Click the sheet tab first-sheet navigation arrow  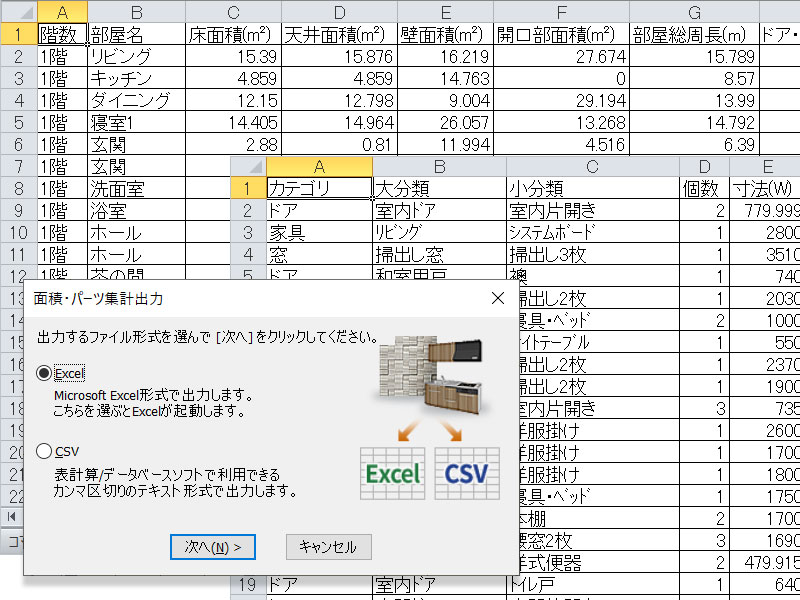click(x=12, y=516)
